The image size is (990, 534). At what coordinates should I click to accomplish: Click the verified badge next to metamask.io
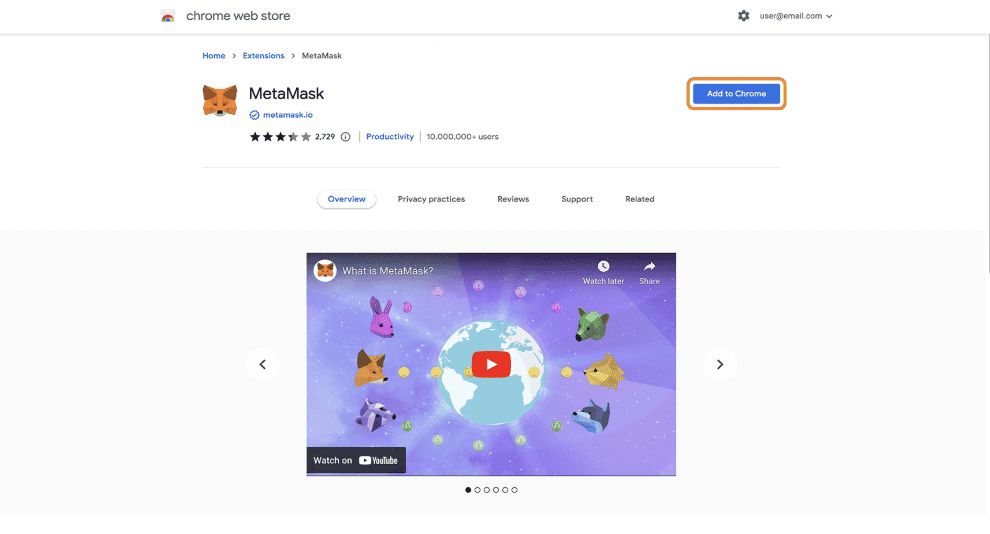[254, 115]
